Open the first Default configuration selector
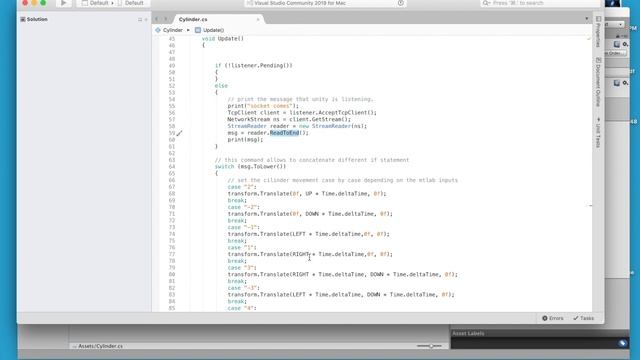 click(97, 3)
